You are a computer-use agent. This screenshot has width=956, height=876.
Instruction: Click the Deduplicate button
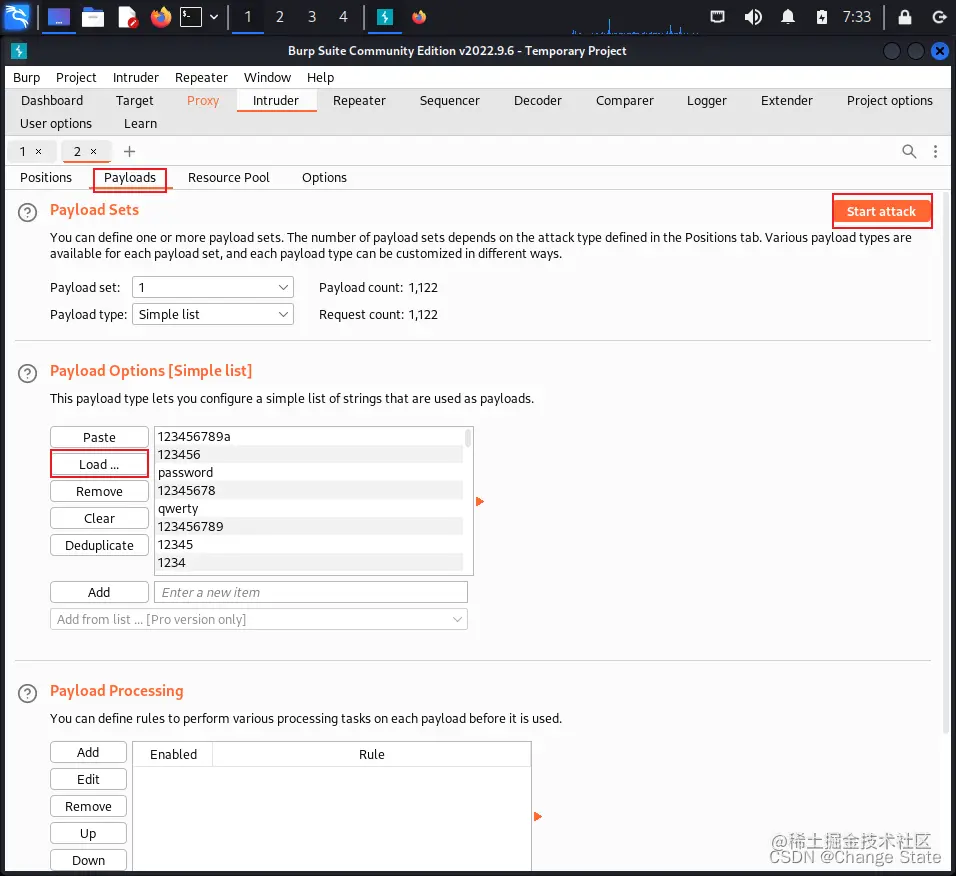pyautogui.click(x=99, y=545)
